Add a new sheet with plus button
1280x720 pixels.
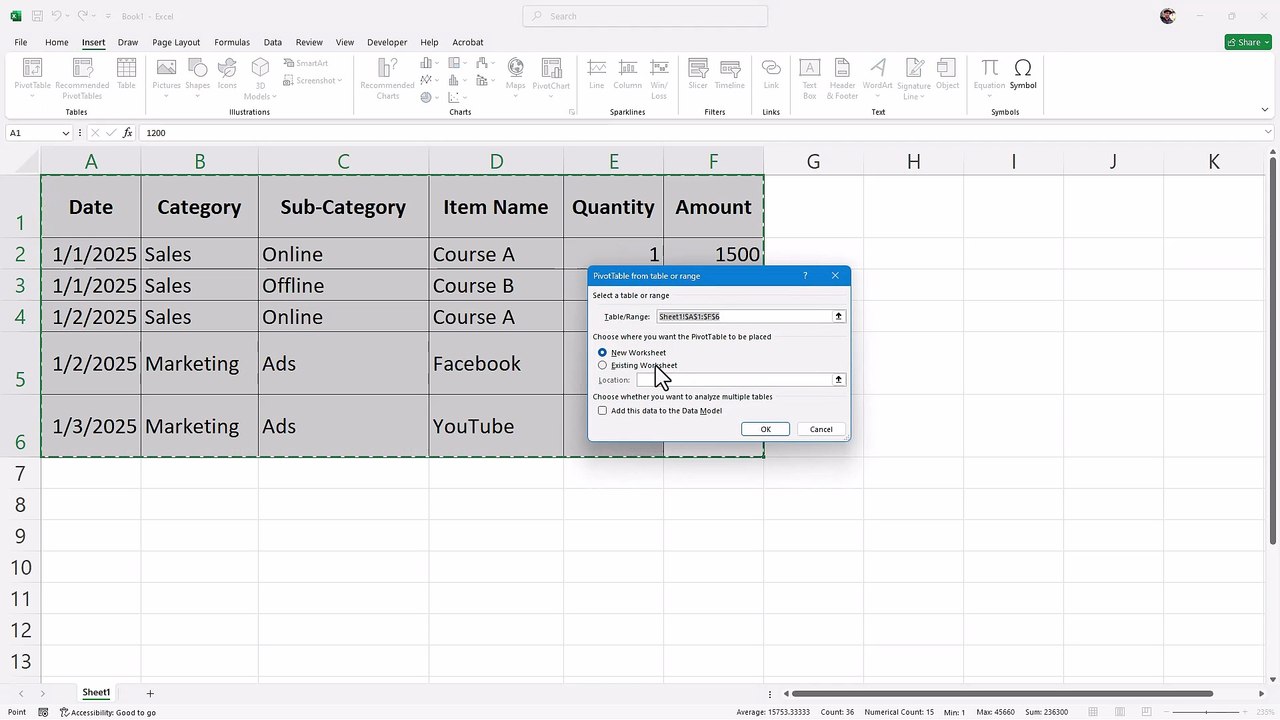150,693
